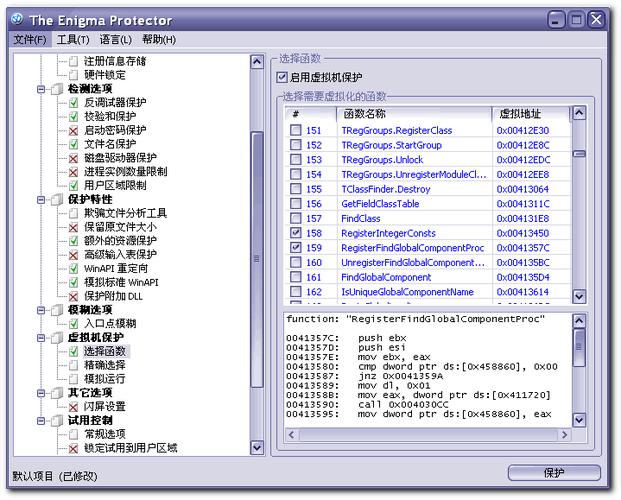The height and width of the screenshot is (500, 621).
Task: Sort by 虚拟地址 column header
Action: point(531,114)
